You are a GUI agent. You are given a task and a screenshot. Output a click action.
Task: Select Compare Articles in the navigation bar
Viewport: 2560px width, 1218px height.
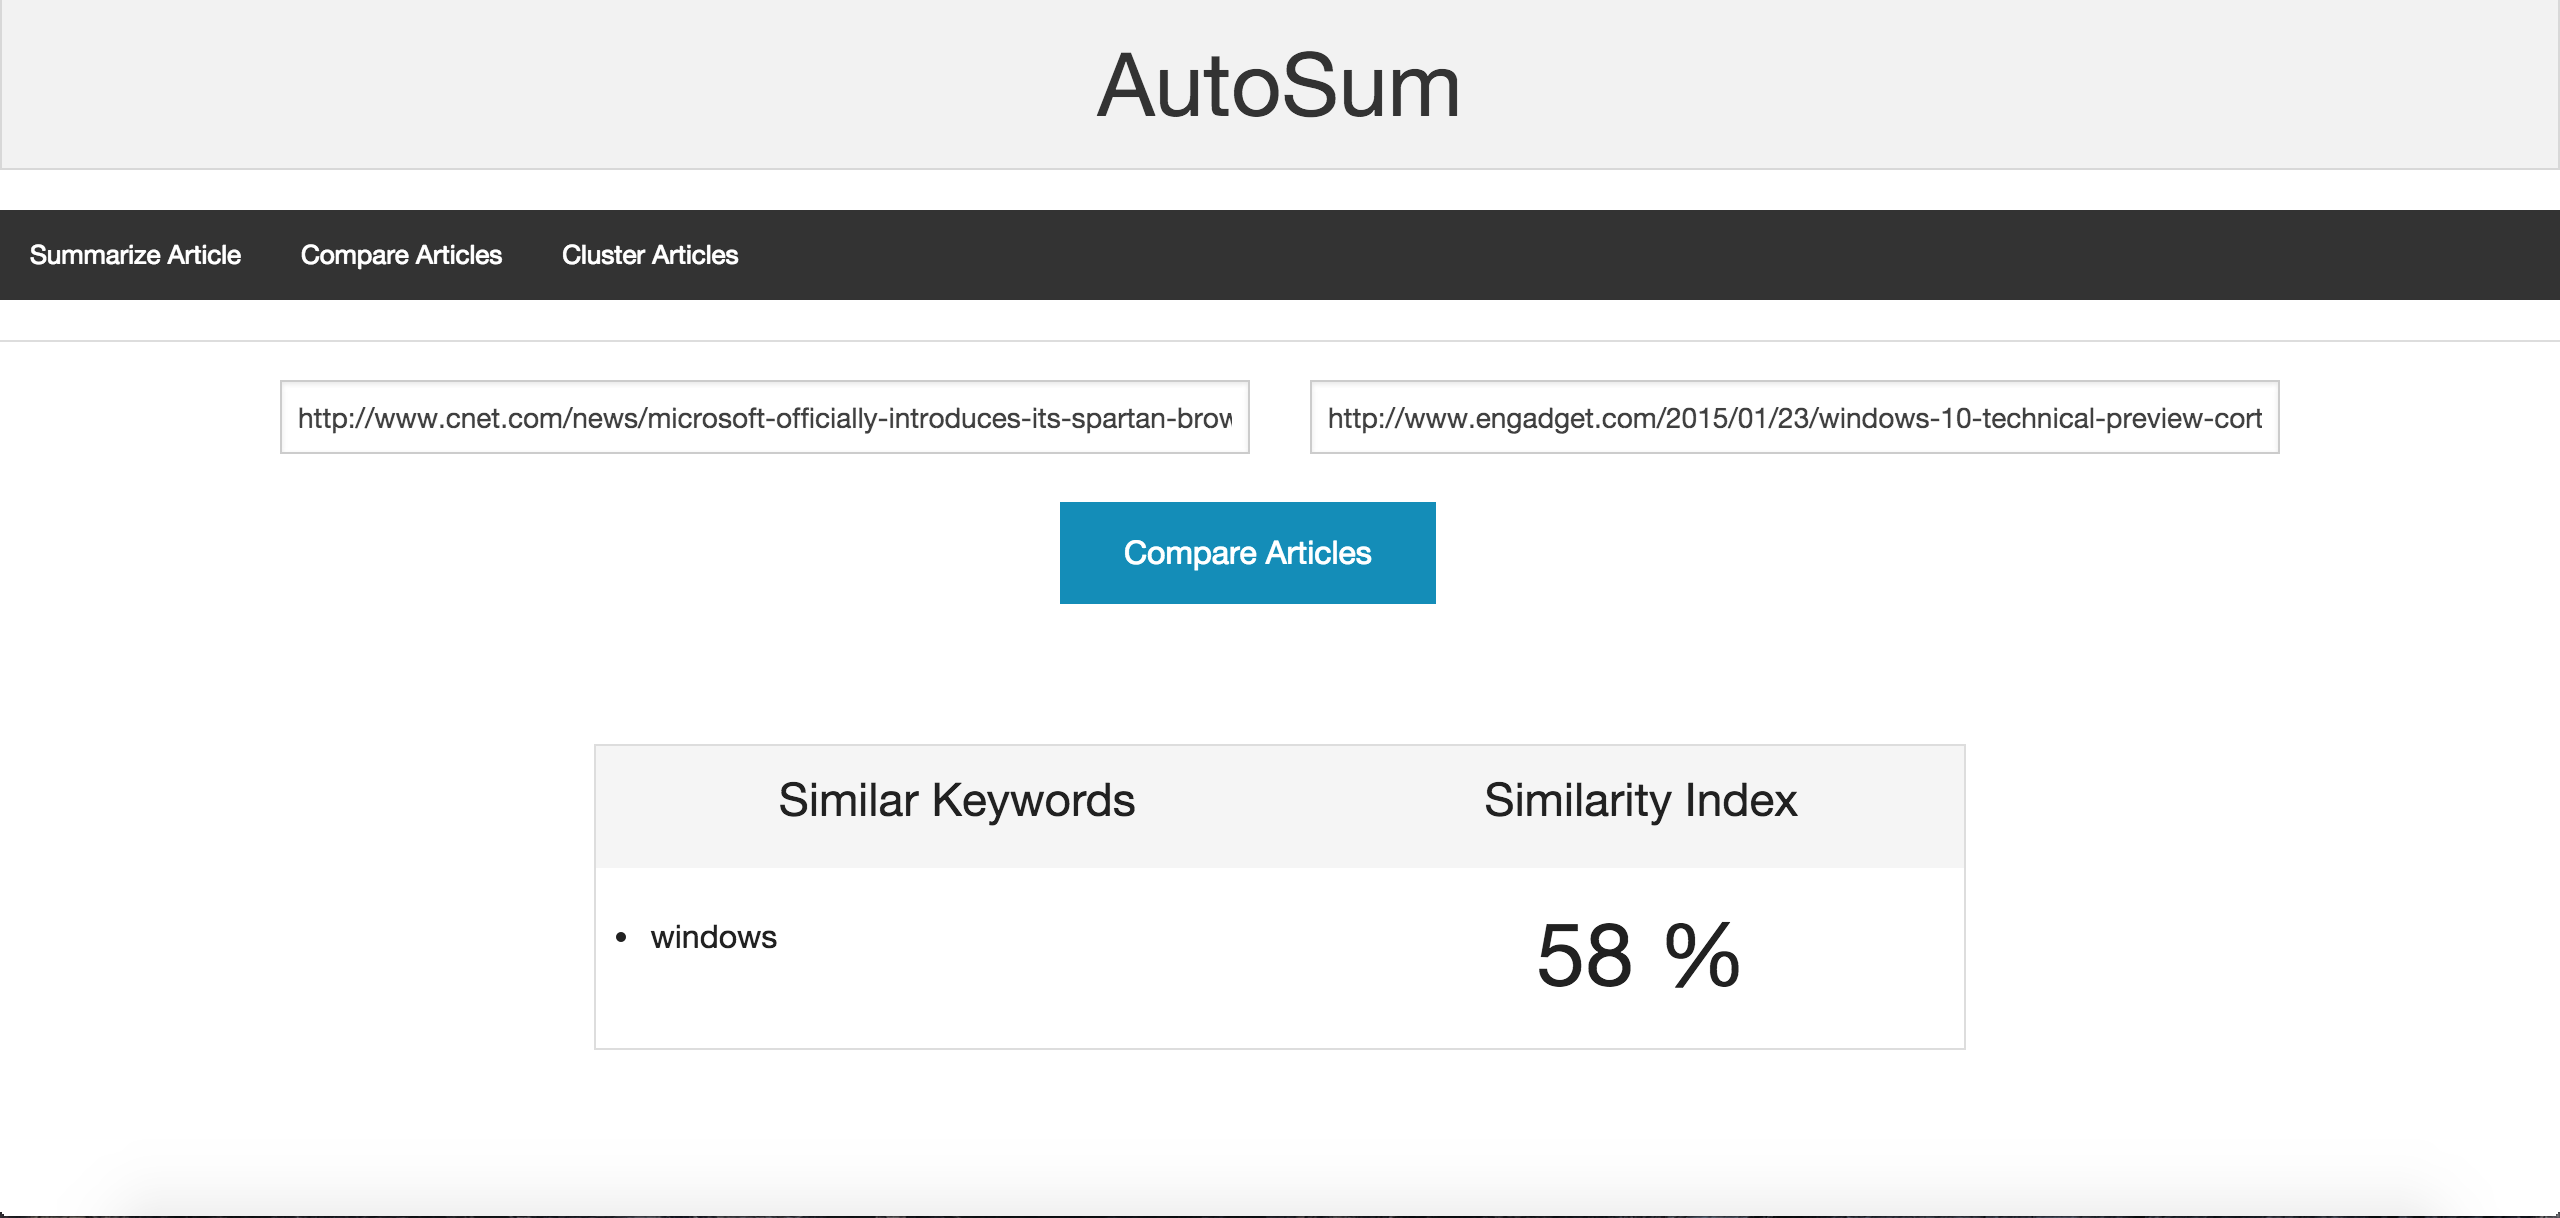(401, 255)
